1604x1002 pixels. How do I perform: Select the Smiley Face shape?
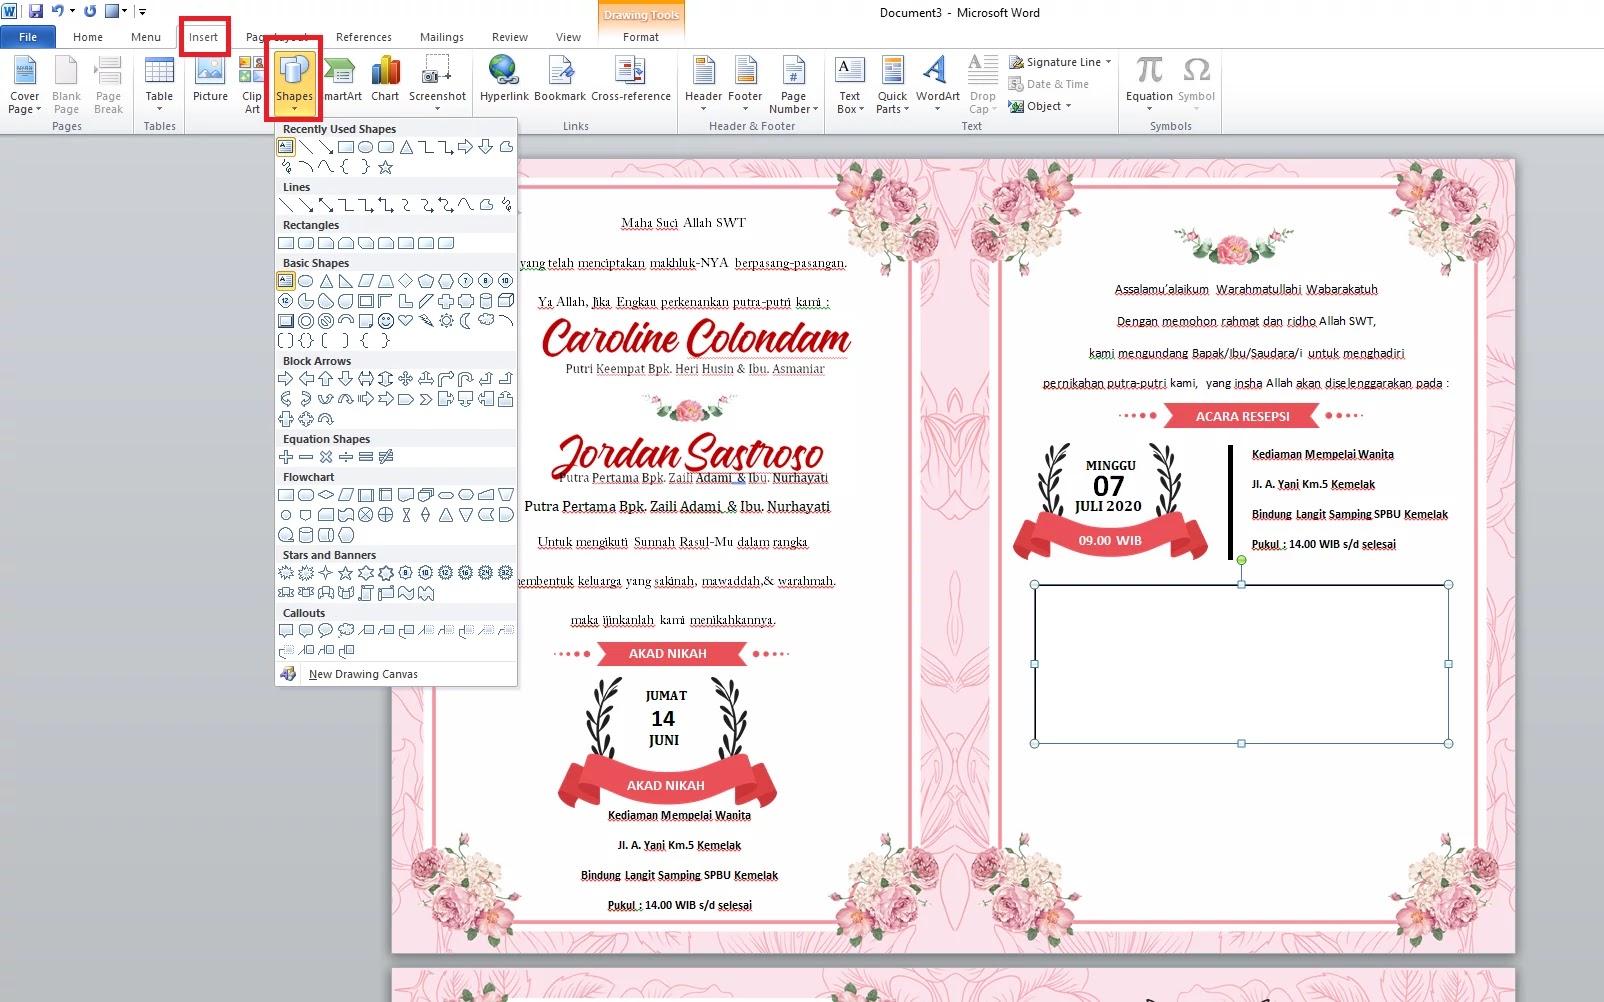pyautogui.click(x=386, y=320)
